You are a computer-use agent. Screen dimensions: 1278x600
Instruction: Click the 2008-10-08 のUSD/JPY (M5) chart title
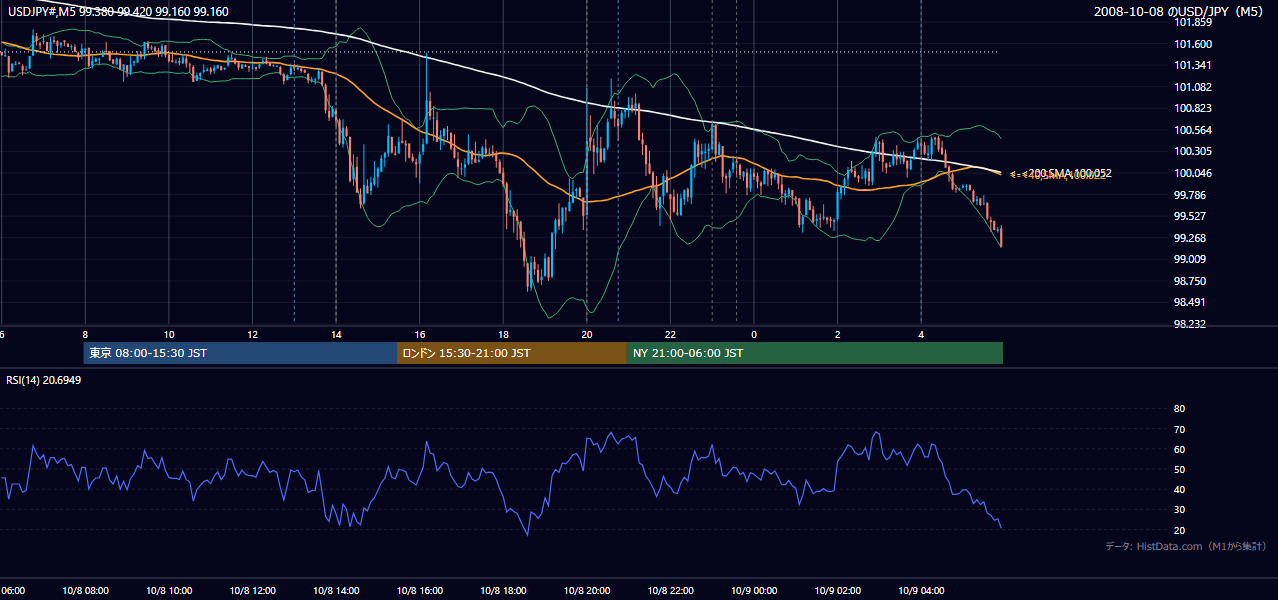tap(1180, 12)
